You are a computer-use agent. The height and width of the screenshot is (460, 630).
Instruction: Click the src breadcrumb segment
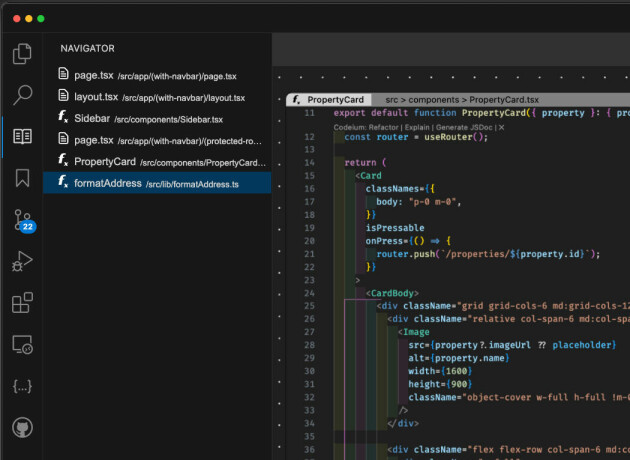[x=391, y=100]
